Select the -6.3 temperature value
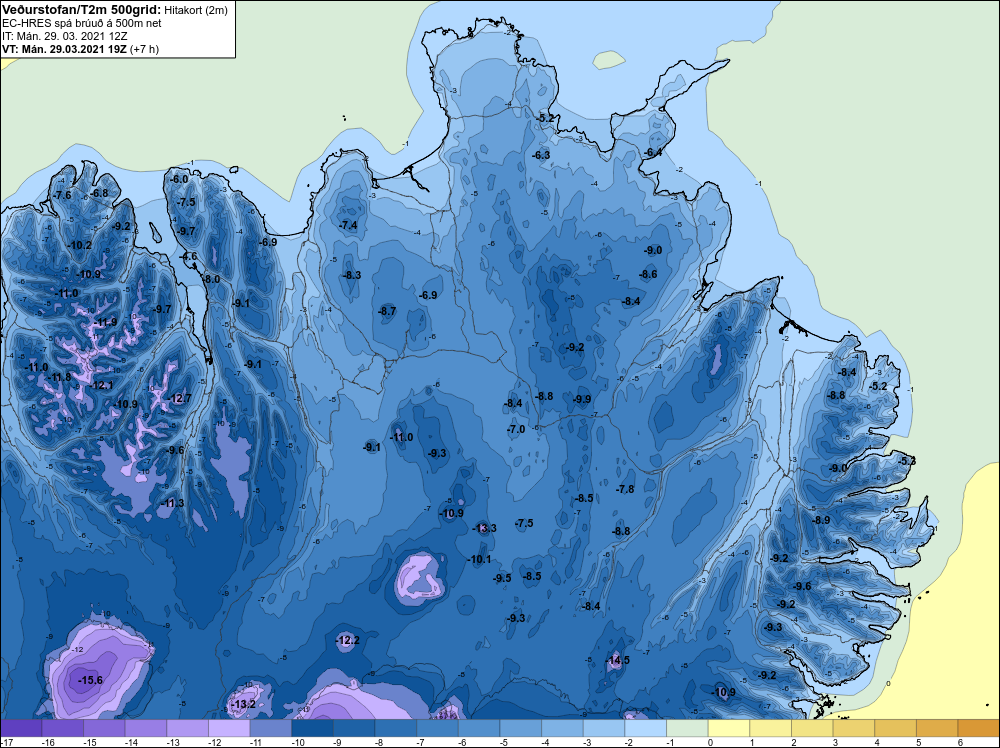 tap(541, 155)
